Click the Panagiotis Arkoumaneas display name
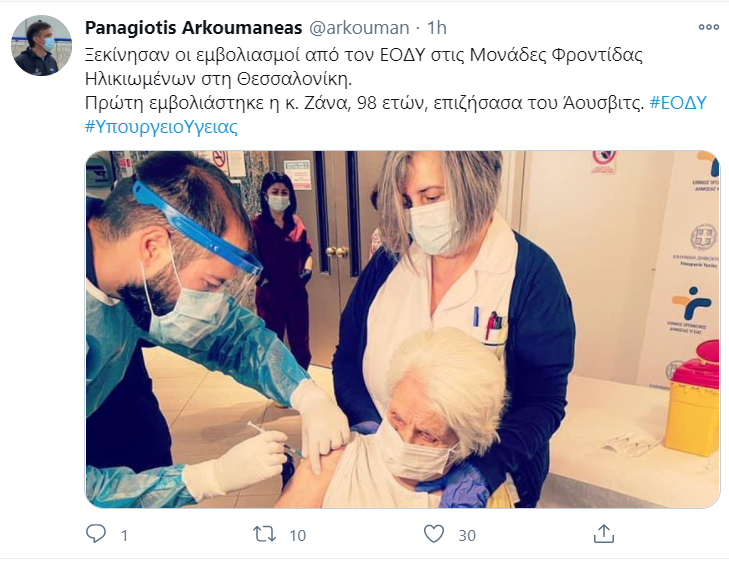729x561 pixels. click(193, 28)
